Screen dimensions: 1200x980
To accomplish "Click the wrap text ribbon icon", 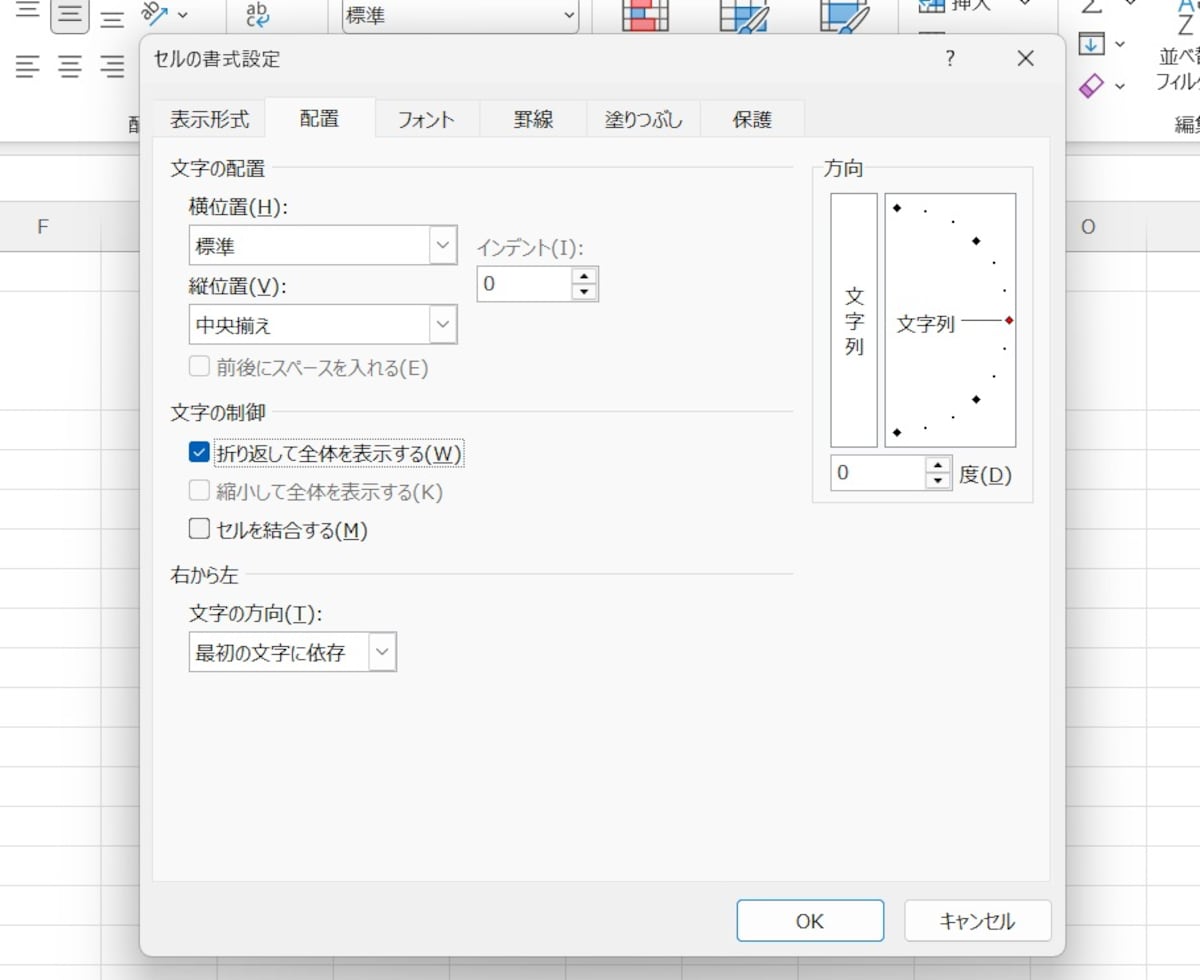I will (x=255, y=12).
